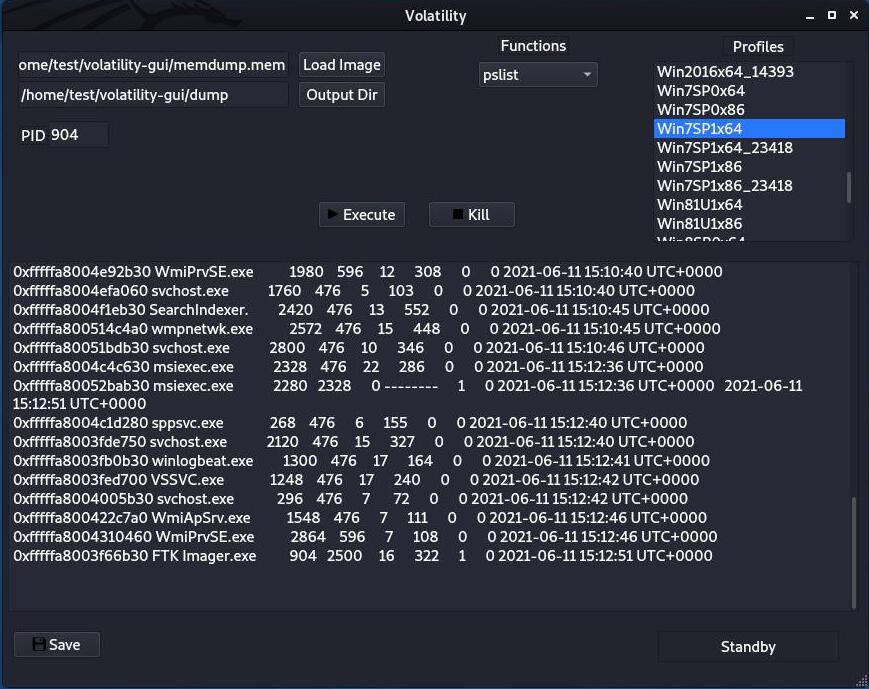869x689 pixels.
Task: Click the Functions label
Action: [533, 46]
